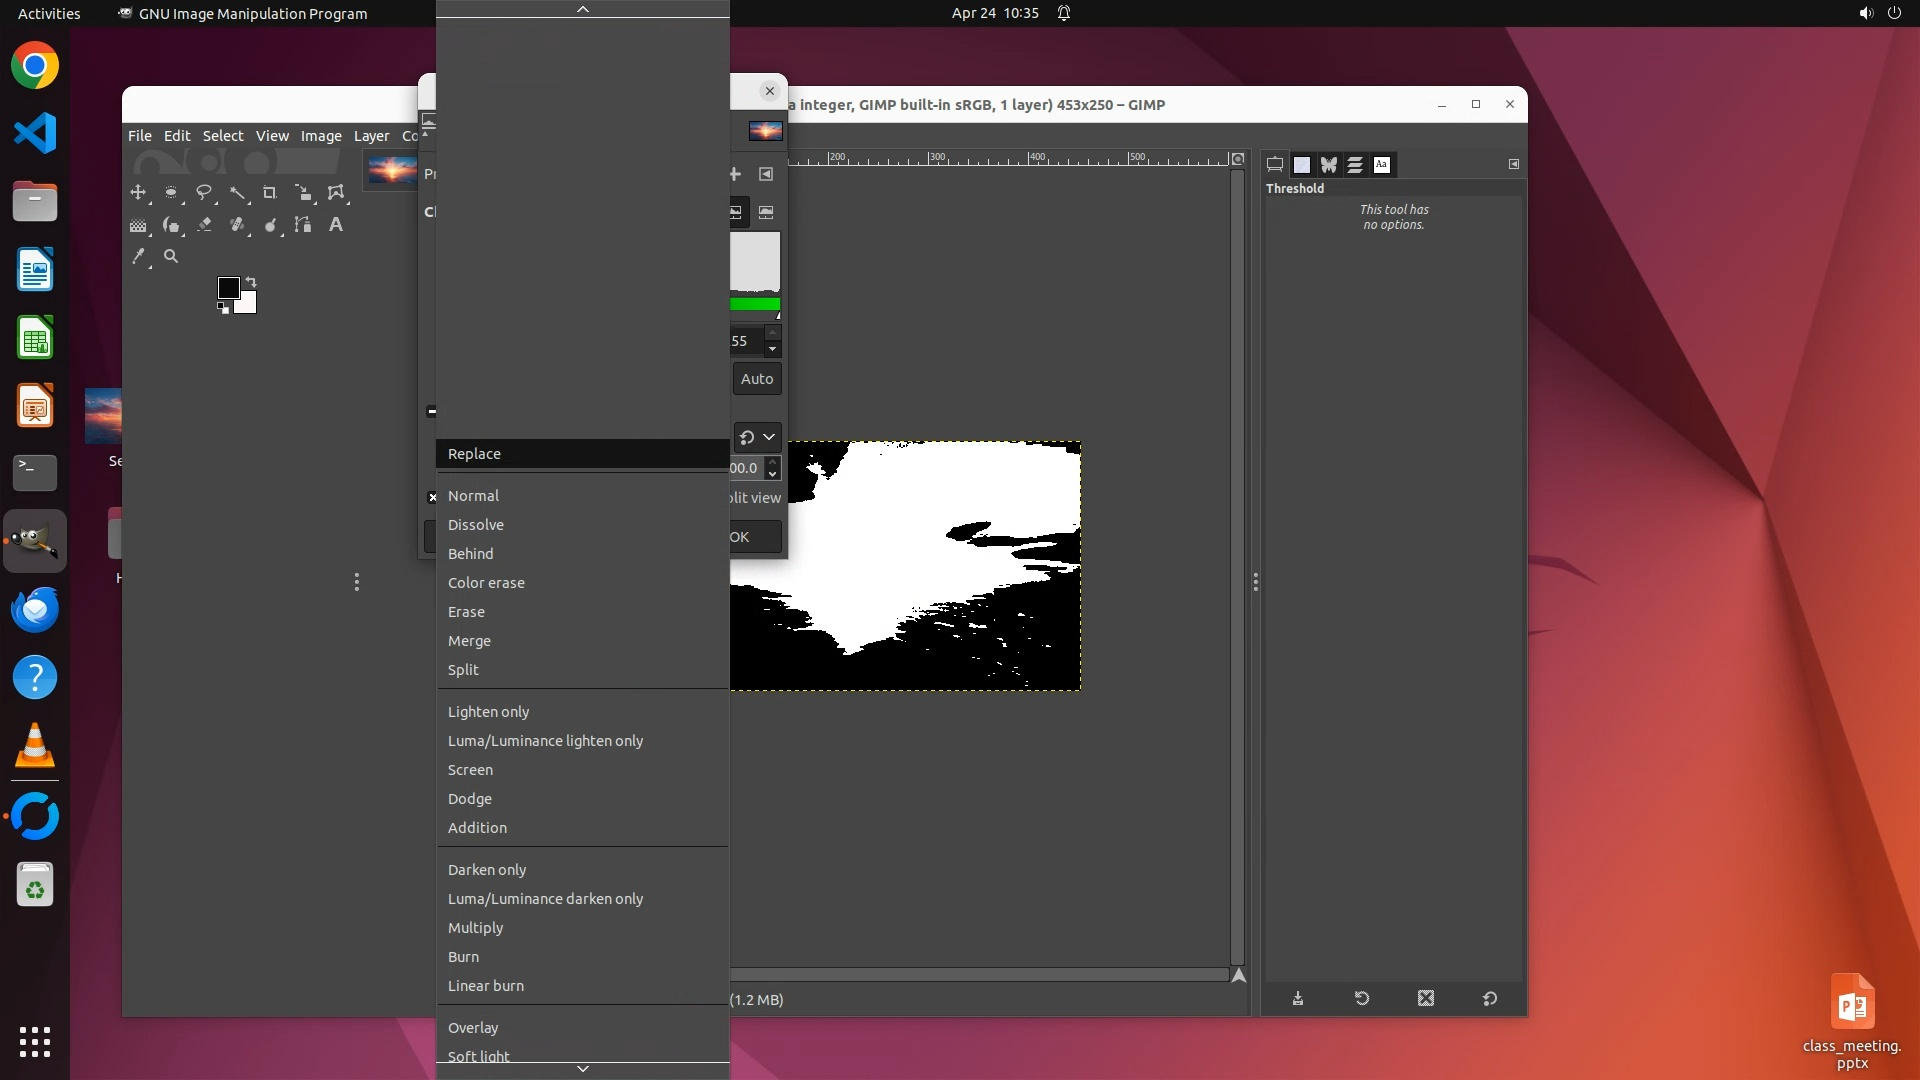Viewport: 1920px width, 1080px height.
Task: Switch histogram to perceptual view button
Action: pos(766,212)
